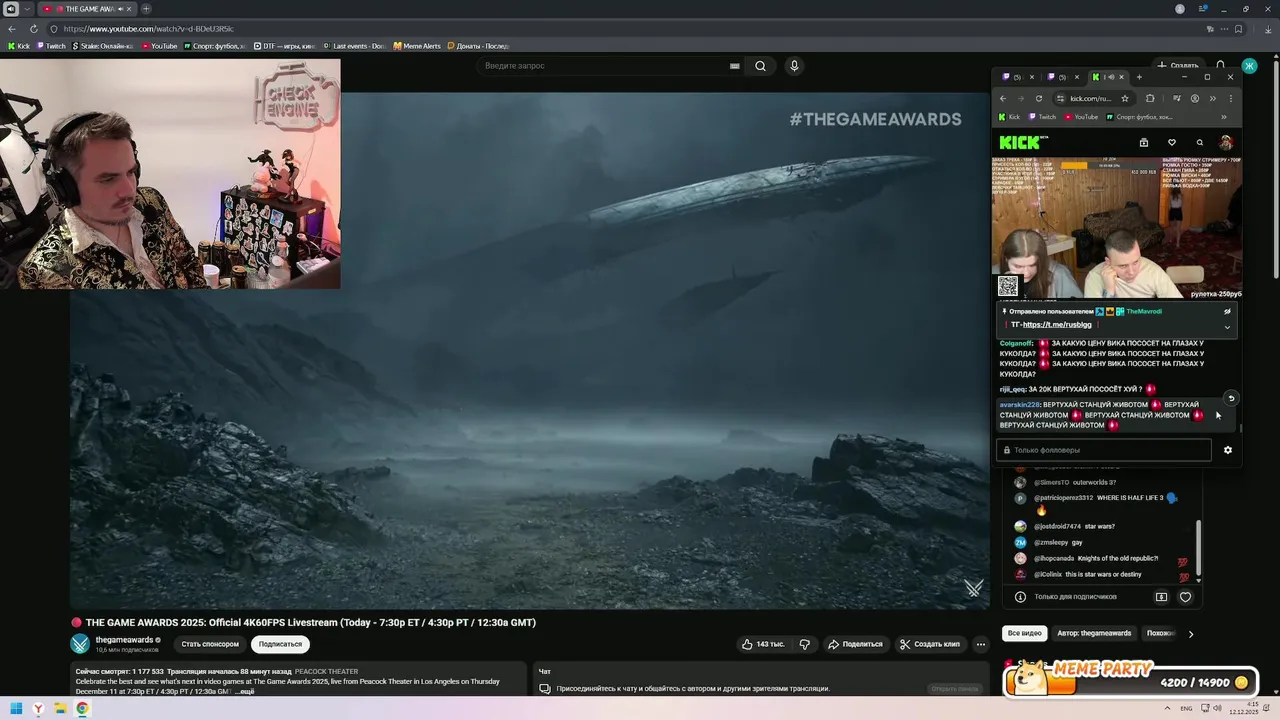Image resolution: width=1280 pixels, height=720 pixels.
Task: Dislike the livestream video
Action: pyautogui.click(x=804, y=644)
